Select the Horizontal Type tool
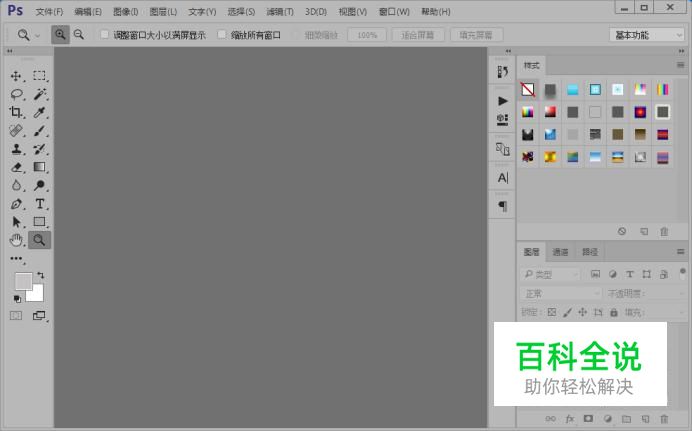Screen dimensions: 692x431 coord(39,203)
